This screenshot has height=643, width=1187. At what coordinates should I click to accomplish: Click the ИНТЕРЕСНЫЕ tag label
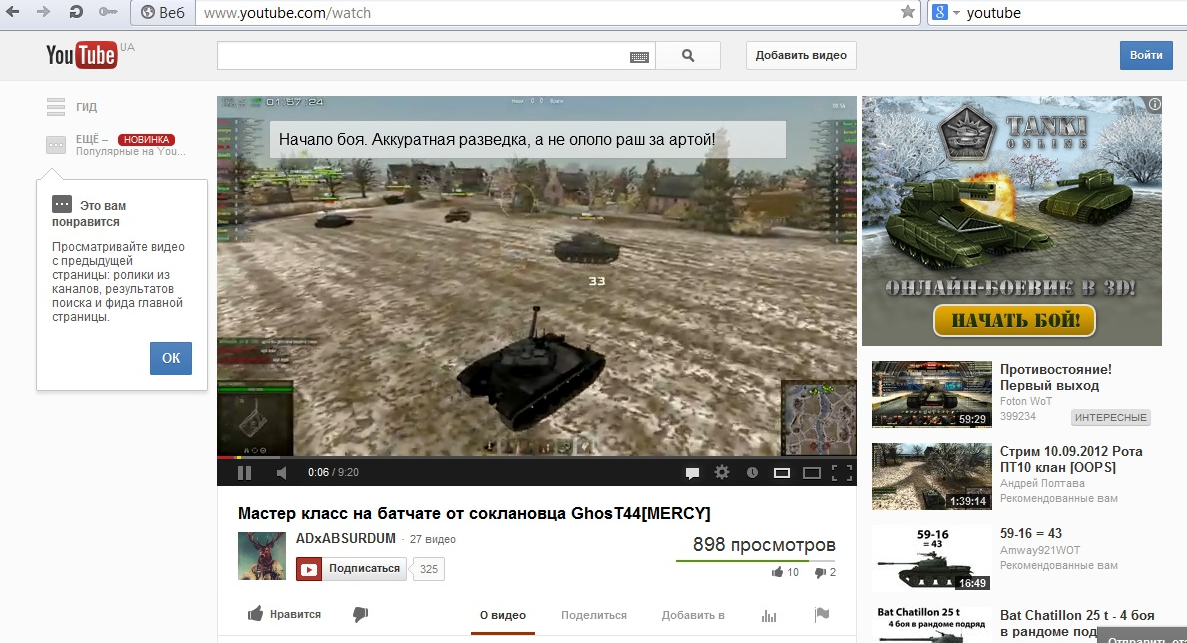[1111, 417]
